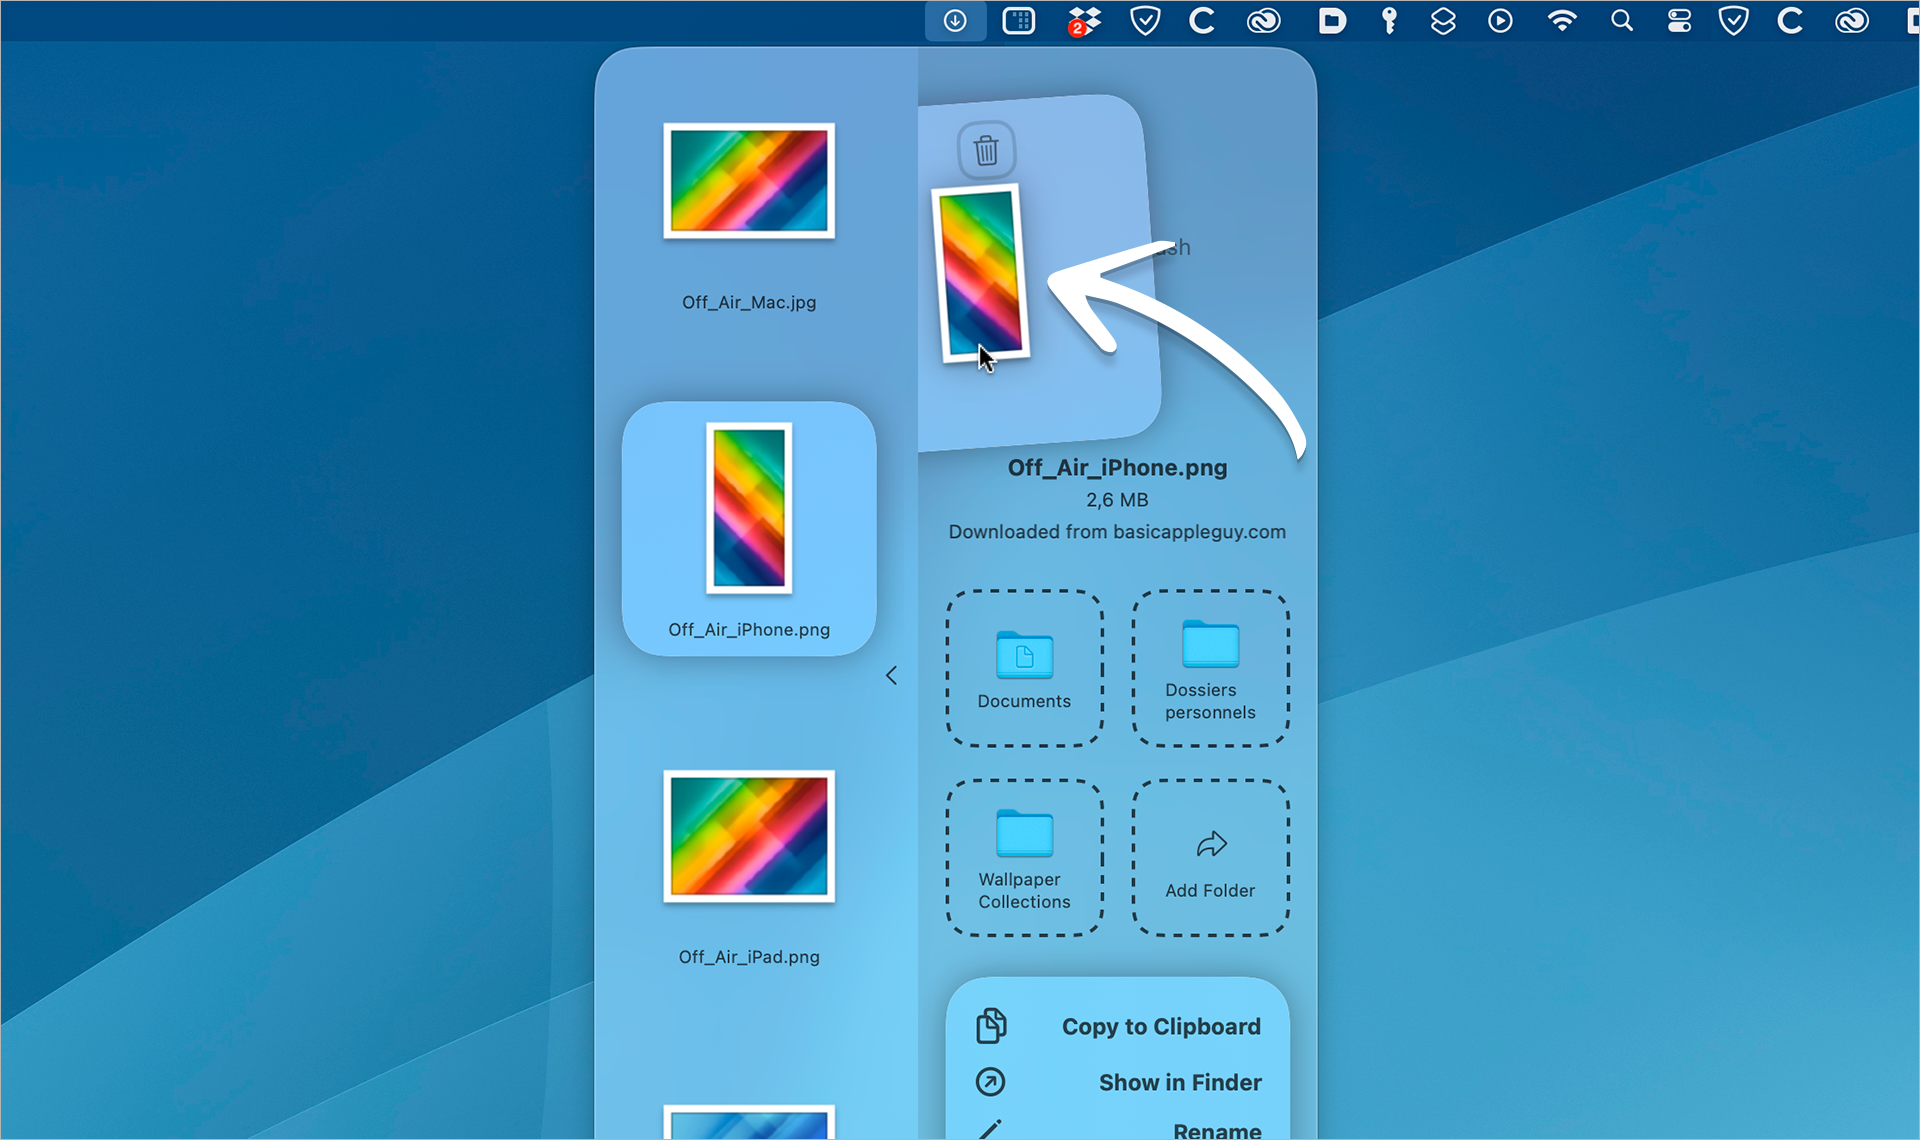Viewport: 1920px width, 1140px height.
Task: Open Control Center toggles icon
Action: coord(1679,21)
